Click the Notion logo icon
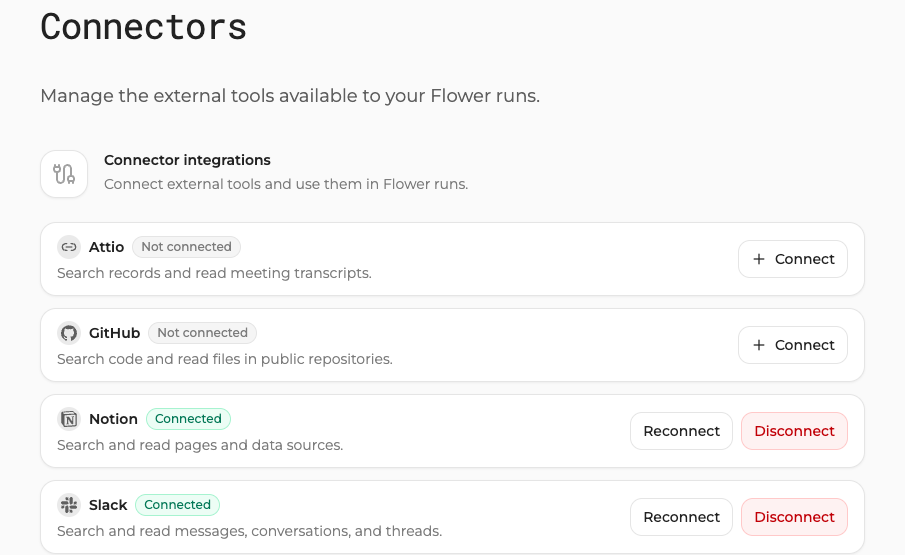The image size is (905, 555). [x=69, y=419]
